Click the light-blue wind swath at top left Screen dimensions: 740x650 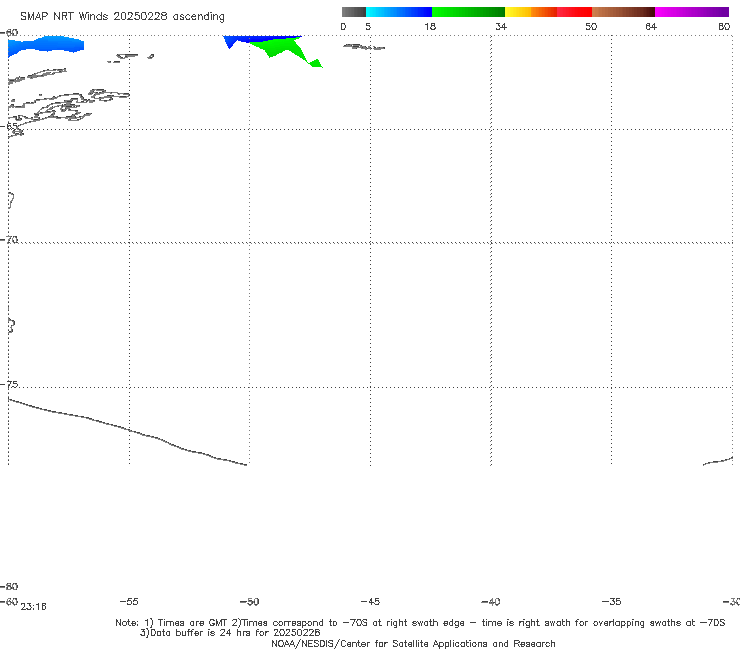[46, 45]
